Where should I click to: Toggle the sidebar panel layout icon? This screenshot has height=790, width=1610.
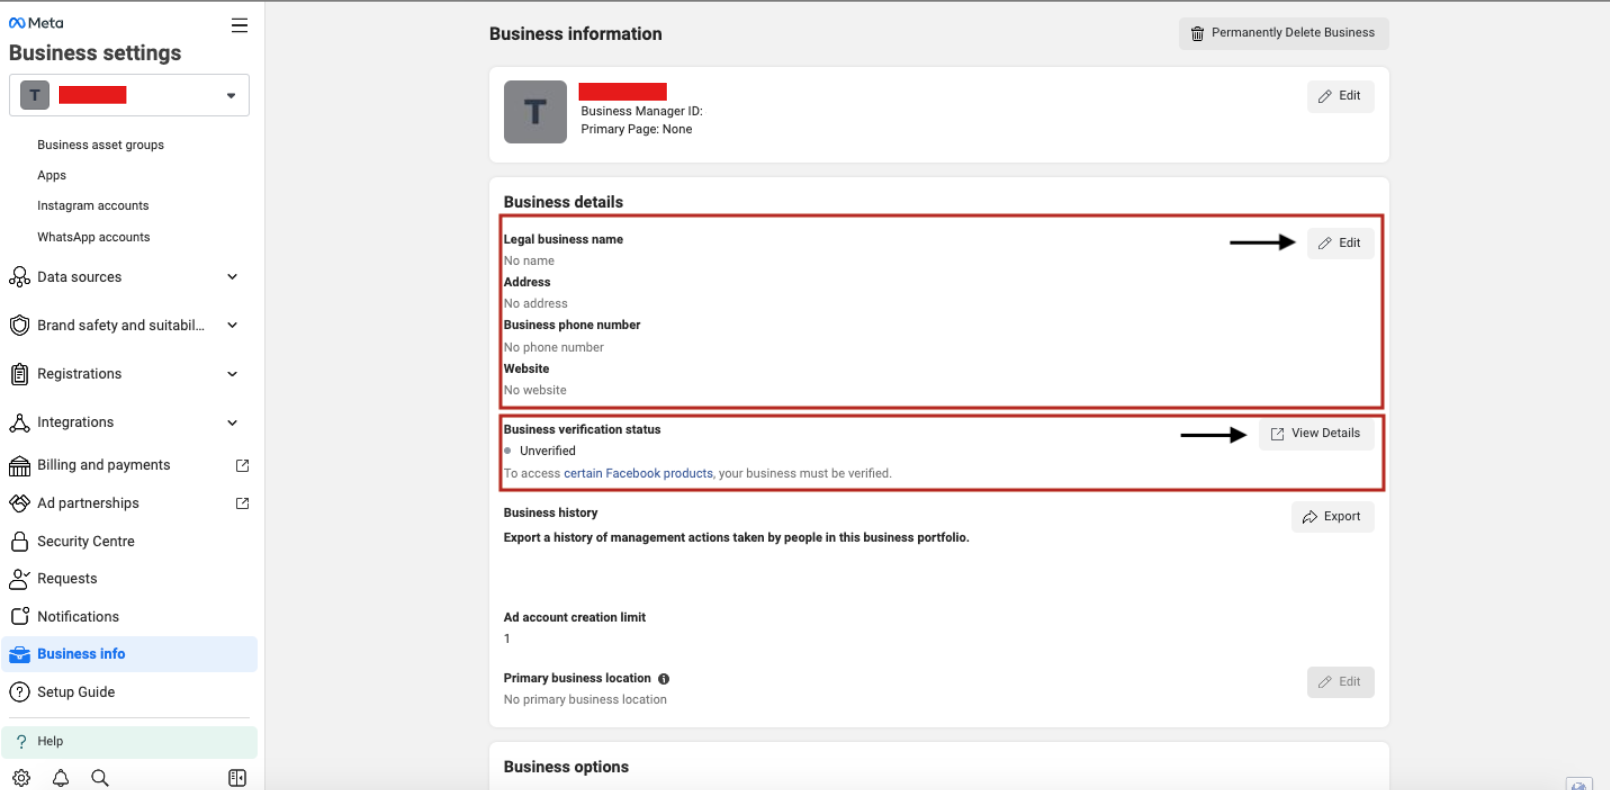(237, 778)
